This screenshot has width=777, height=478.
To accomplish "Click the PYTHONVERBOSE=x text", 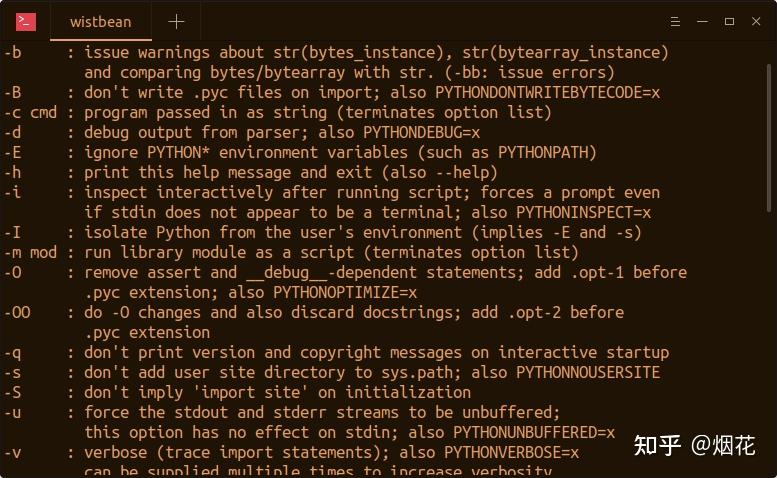I will click(511, 452).
